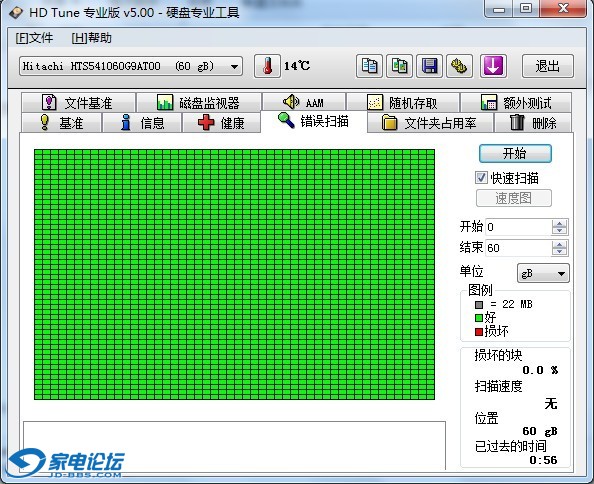The image size is (594, 484).
Task: Minimize the HD Tune window
Action: click(498, 9)
